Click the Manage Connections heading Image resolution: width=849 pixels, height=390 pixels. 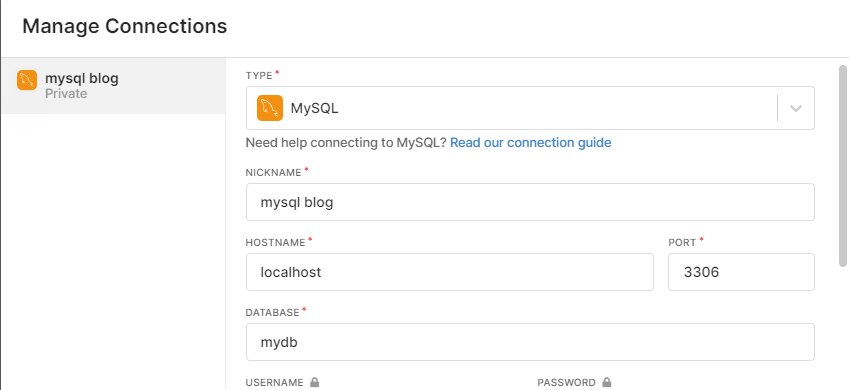[125, 26]
